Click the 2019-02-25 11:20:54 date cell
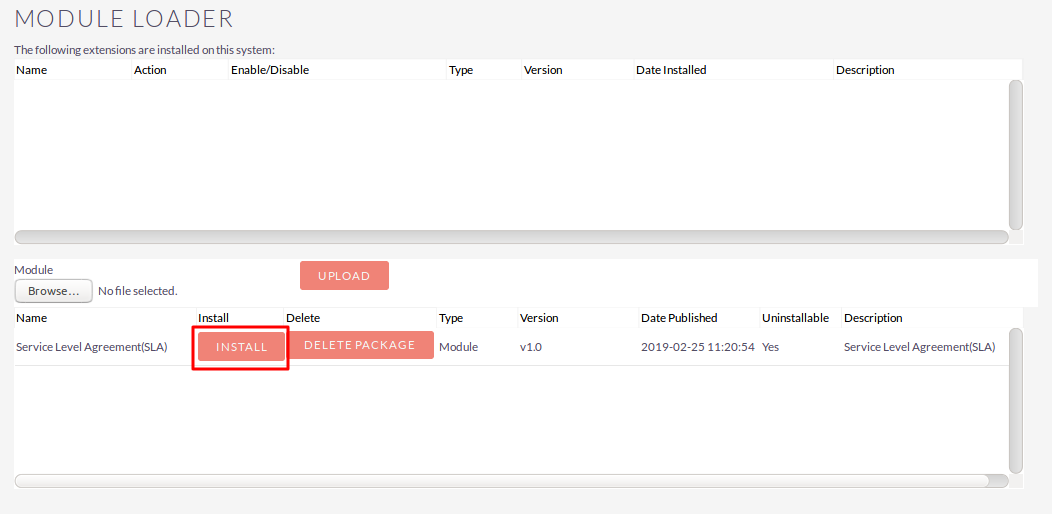Viewport: 1052px width, 514px height. point(698,347)
